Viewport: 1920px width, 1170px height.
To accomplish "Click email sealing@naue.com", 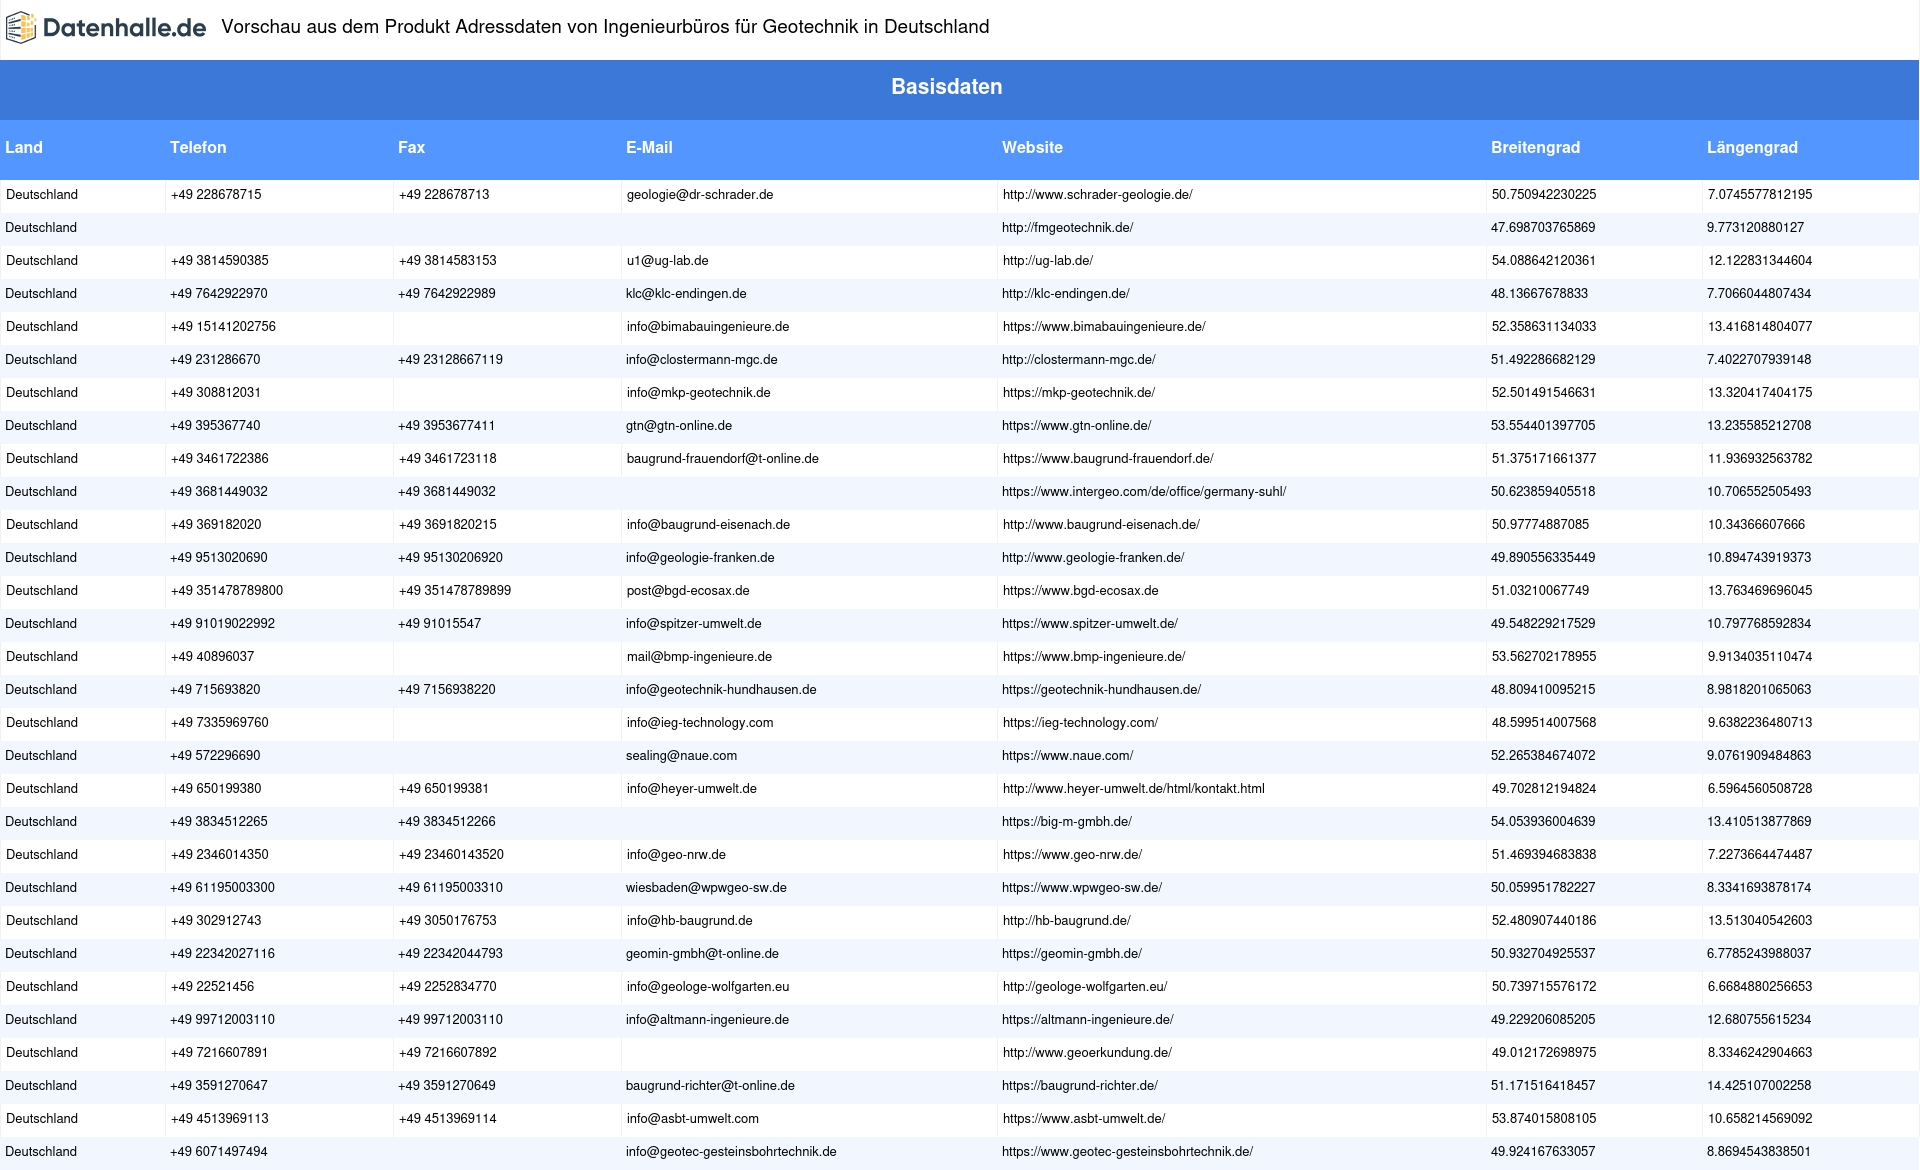I will tap(681, 756).
